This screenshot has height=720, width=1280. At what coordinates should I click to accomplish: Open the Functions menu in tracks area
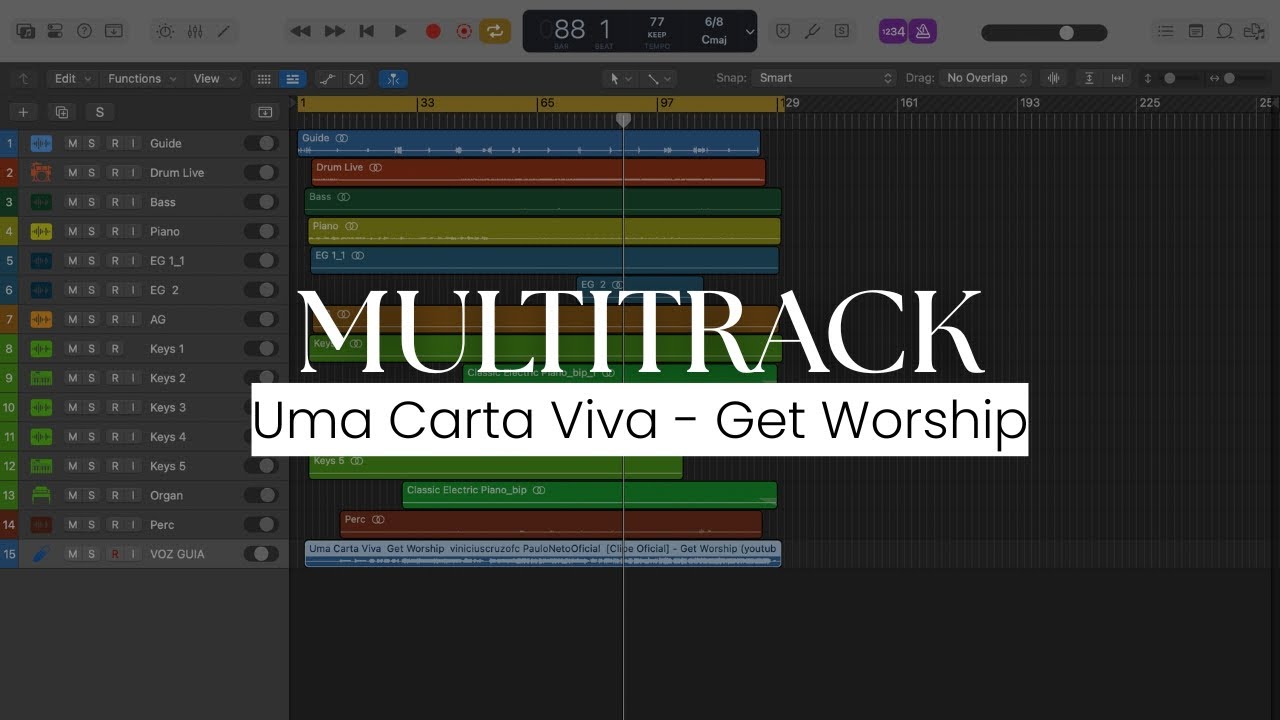[142, 78]
